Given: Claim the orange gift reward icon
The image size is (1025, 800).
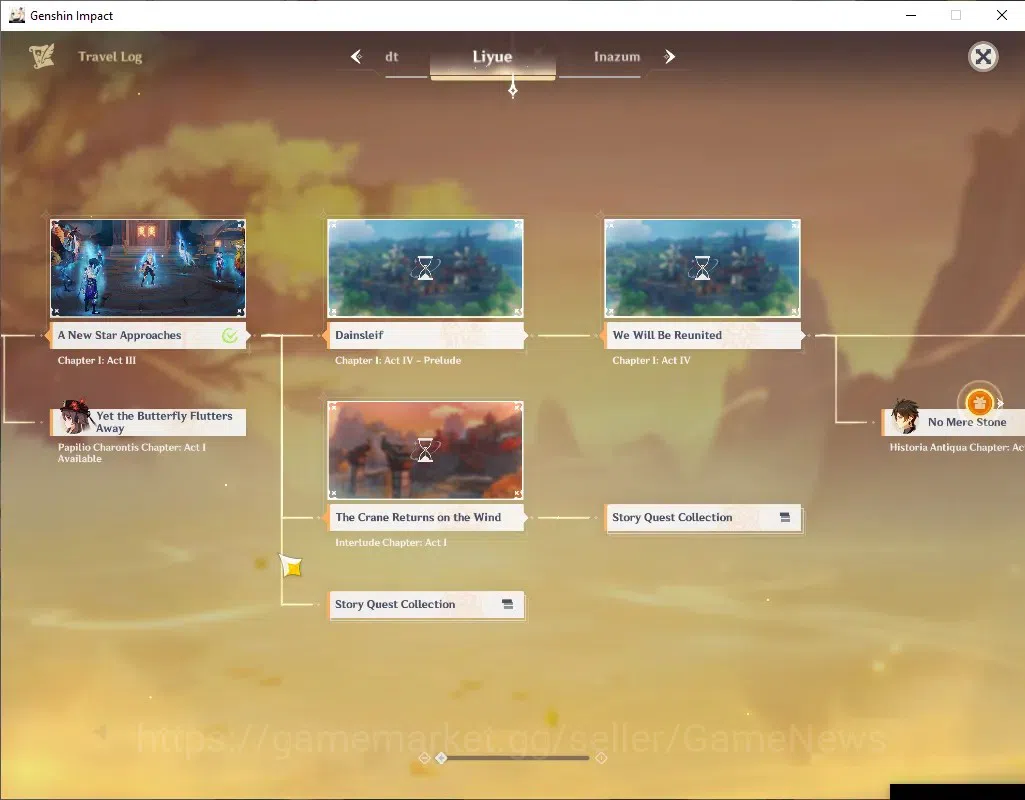Looking at the screenshot, I should pyautogui.click(x=979, y=403).
